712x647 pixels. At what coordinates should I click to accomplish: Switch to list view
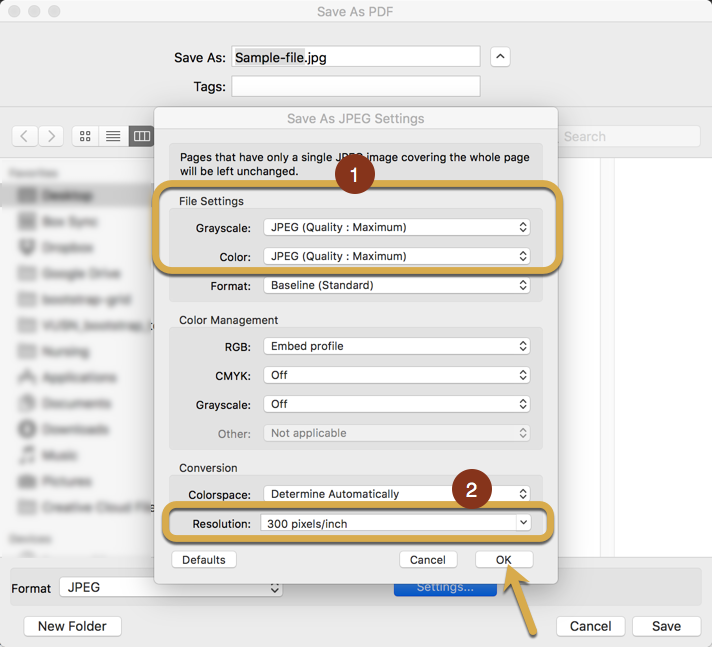113,136
